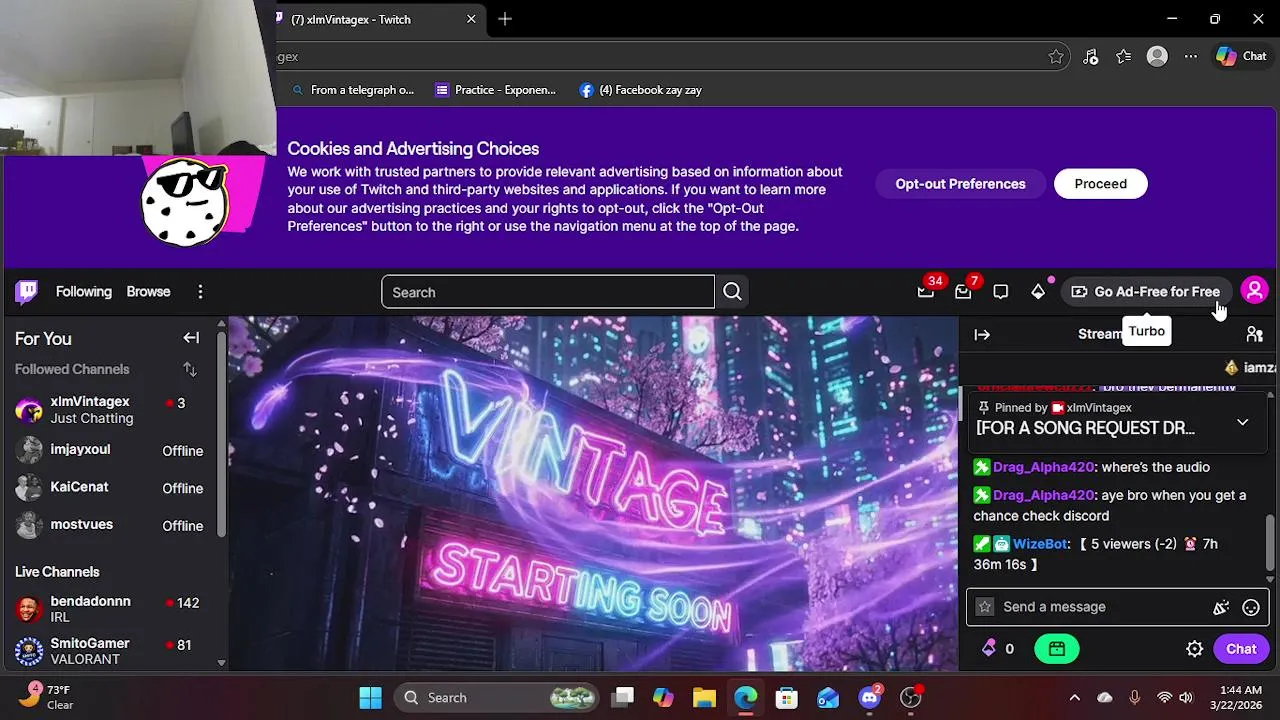
Task: Open chat settings gear
Action: coord(1194,649)
